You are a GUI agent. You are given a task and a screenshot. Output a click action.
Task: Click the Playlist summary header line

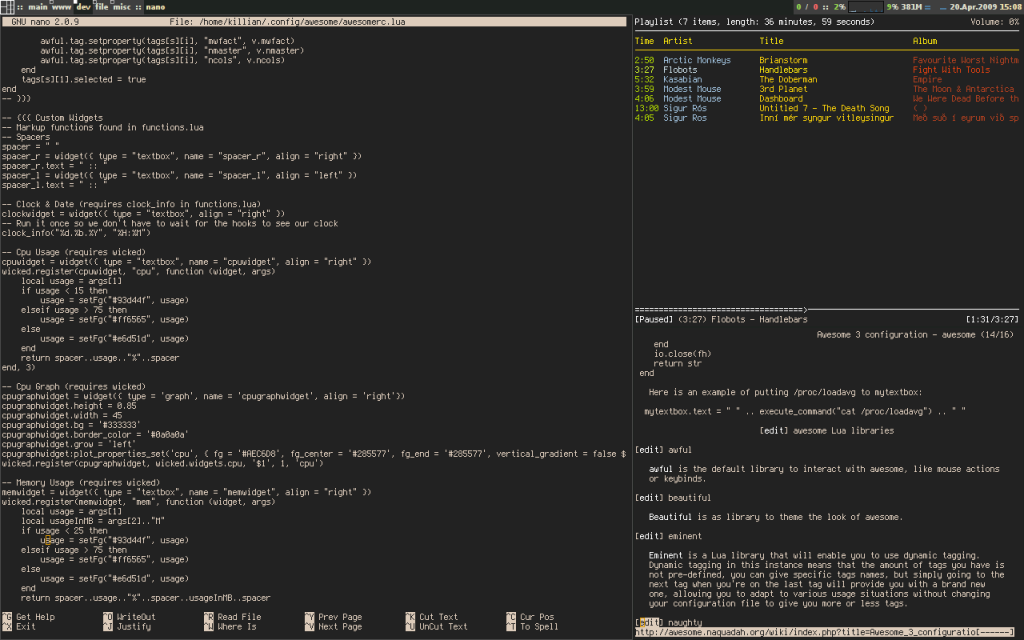tap(754, 22)
